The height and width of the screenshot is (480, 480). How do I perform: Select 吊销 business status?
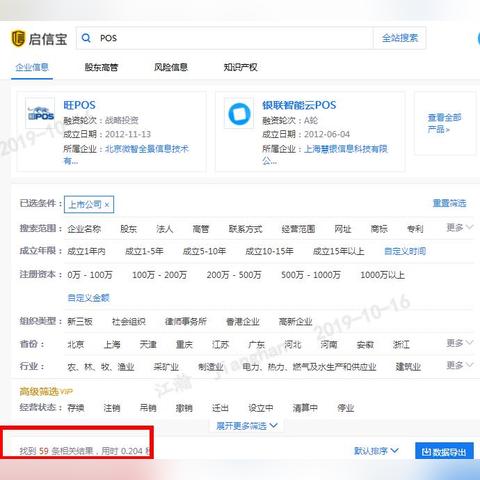[x=148, y=408]
